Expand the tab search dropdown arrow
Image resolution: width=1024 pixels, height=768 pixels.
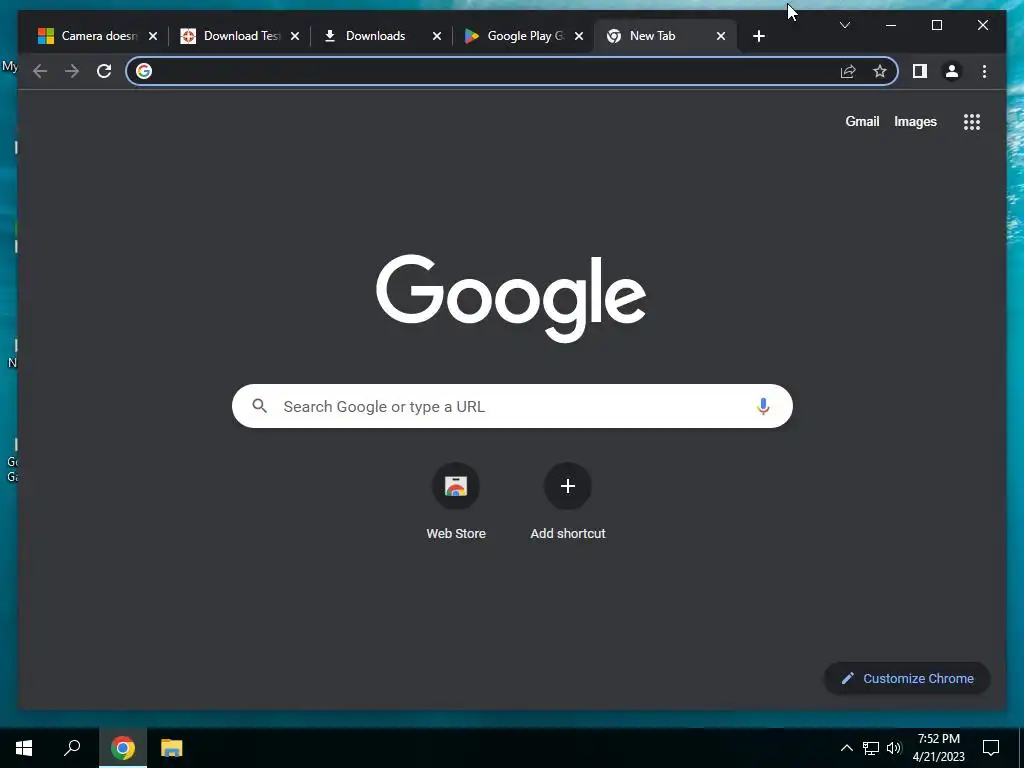click(844, 25)
